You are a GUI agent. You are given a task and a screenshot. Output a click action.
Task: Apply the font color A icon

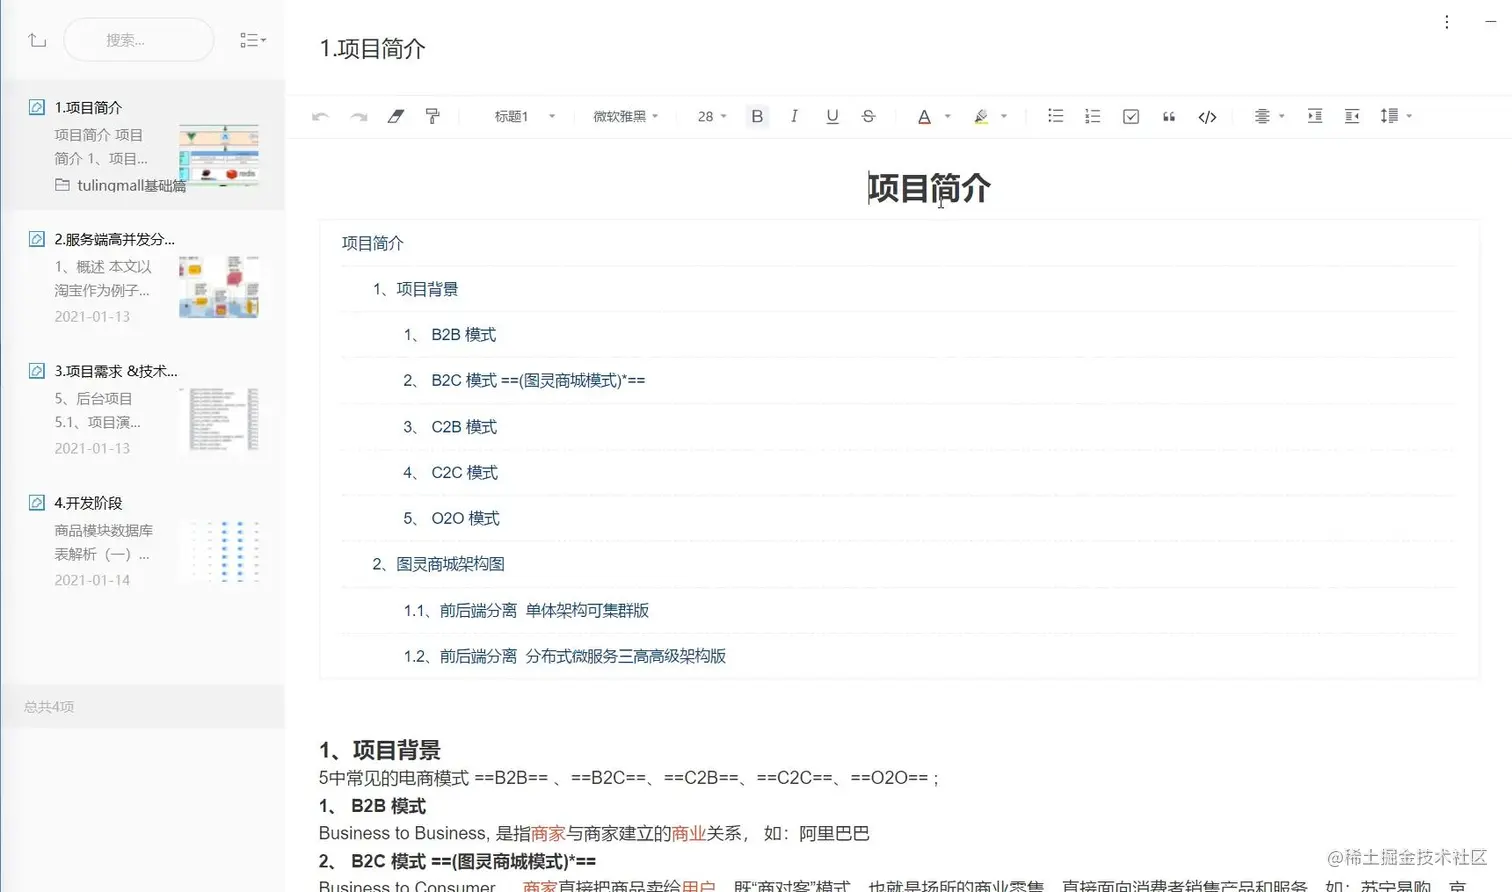coord(924,116)
